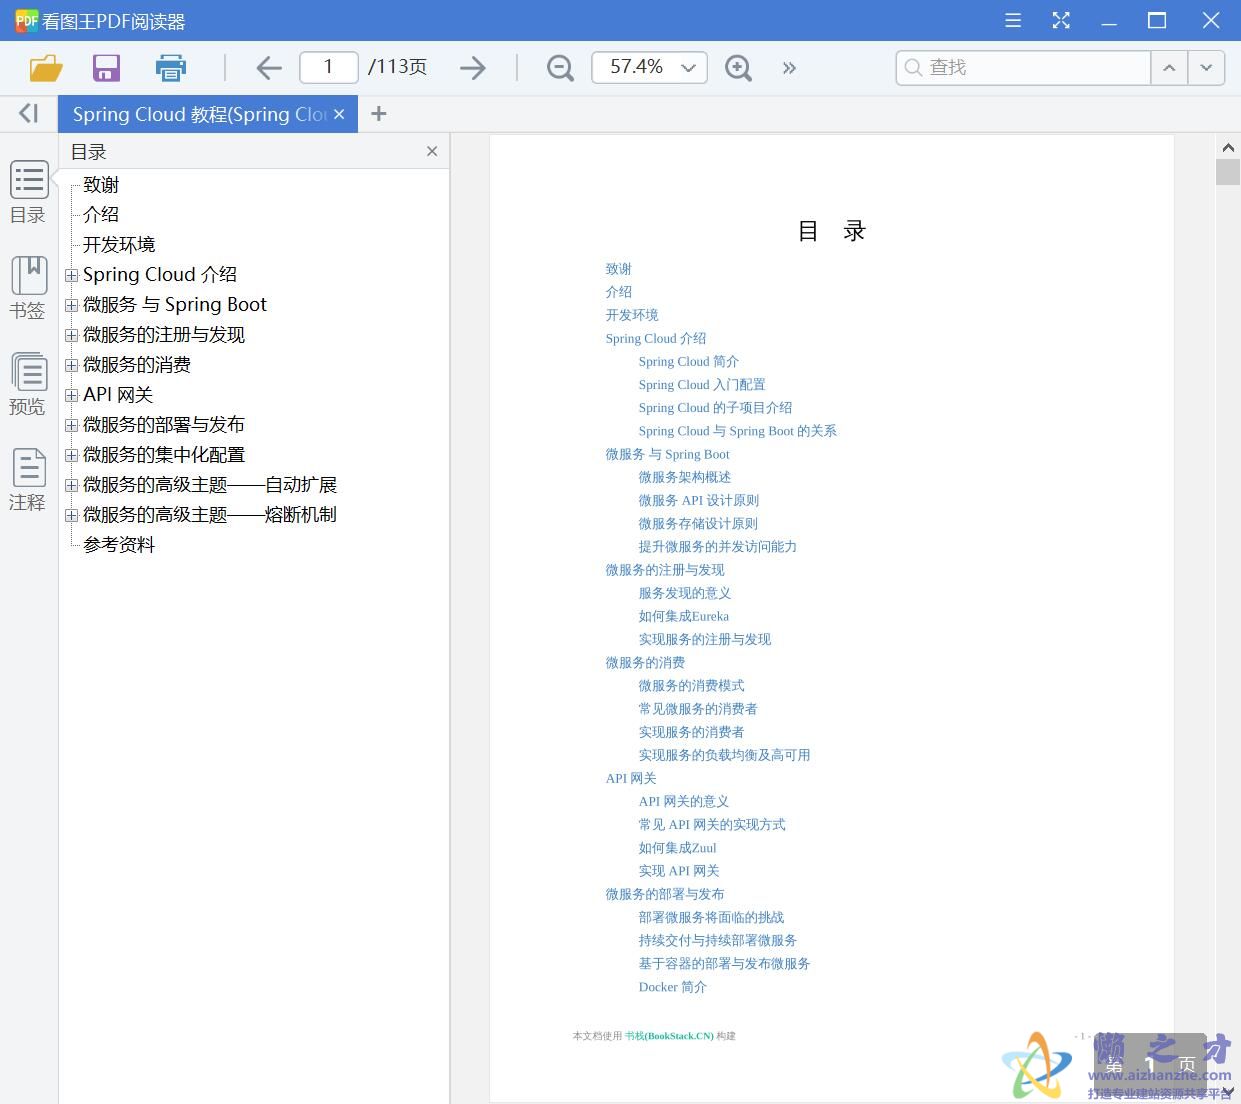Expand 微服务的注册与发现 node
The width and height of the screenshot is (1241, 1104).
point(71,335)
